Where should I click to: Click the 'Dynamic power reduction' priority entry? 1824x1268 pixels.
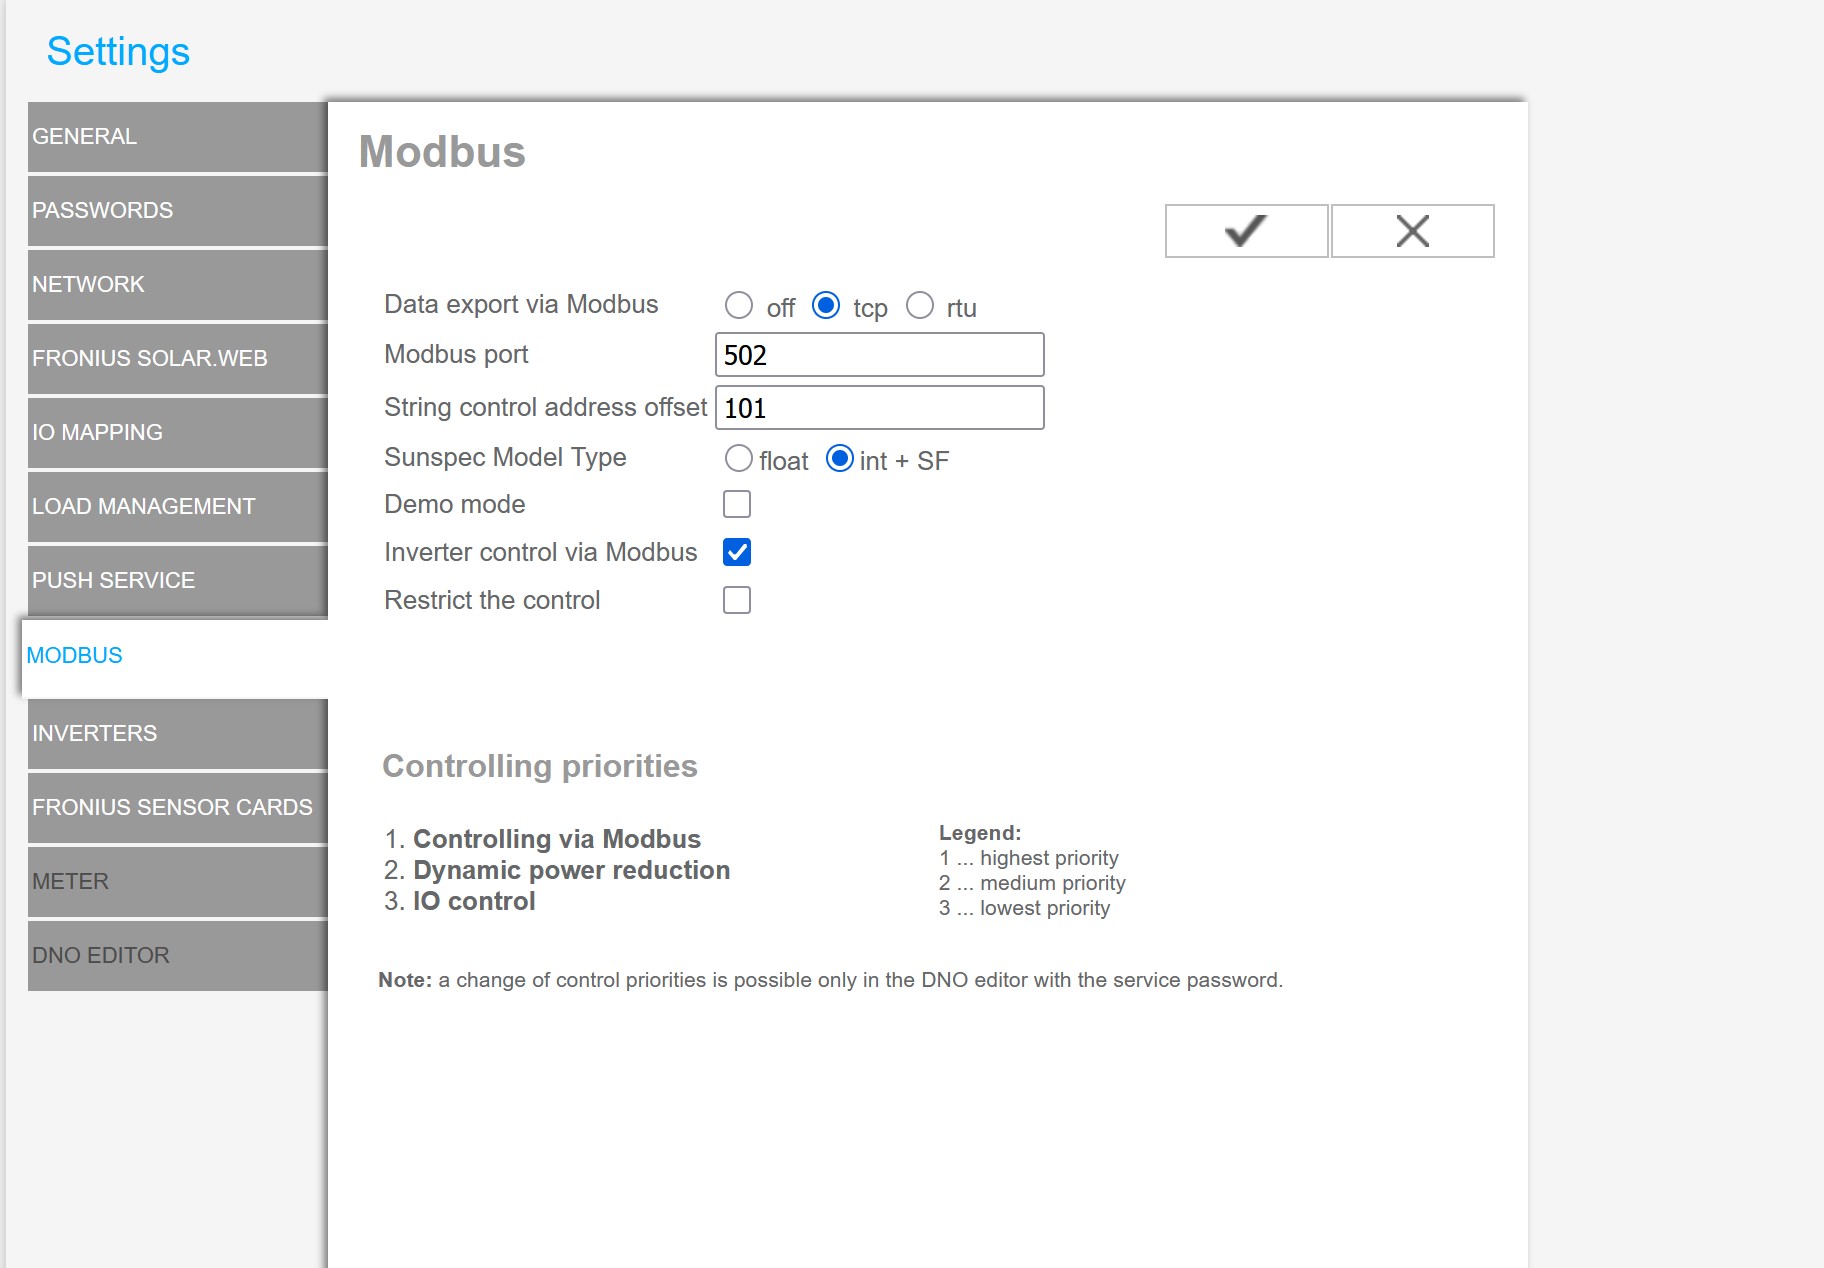571,870
